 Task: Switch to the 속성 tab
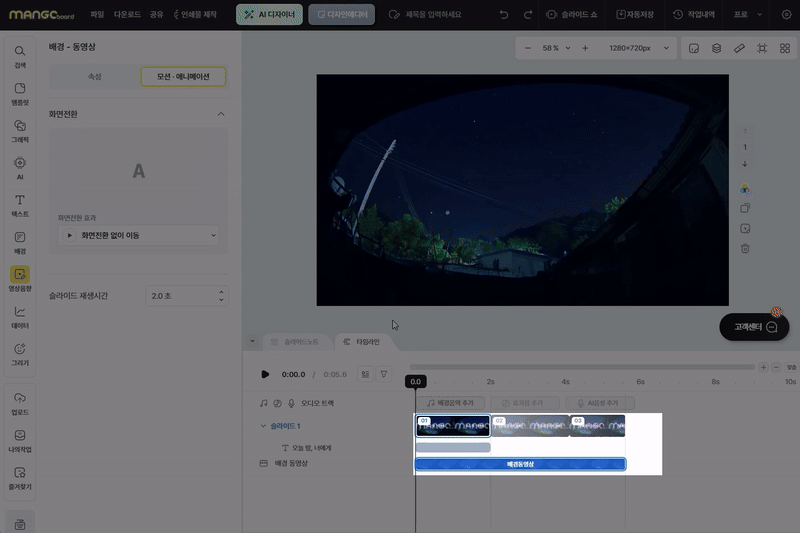coord(95,76)
